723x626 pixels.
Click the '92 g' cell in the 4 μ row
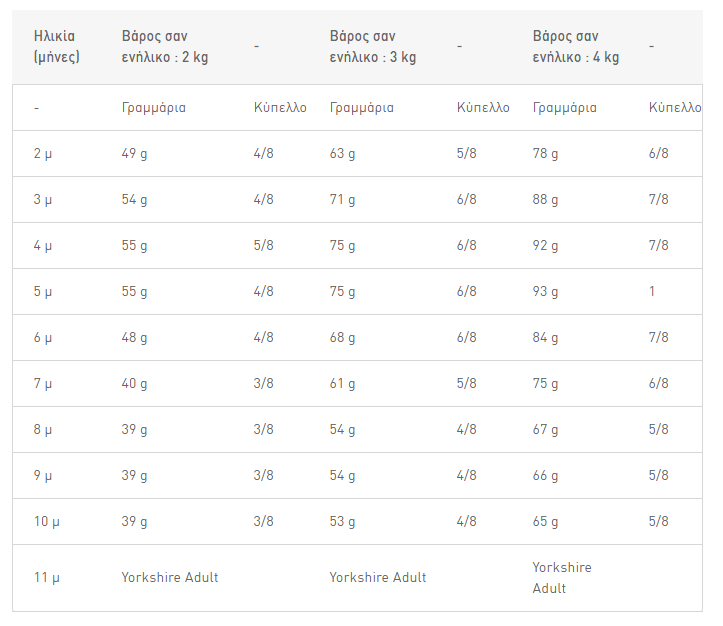click(545, 245)
